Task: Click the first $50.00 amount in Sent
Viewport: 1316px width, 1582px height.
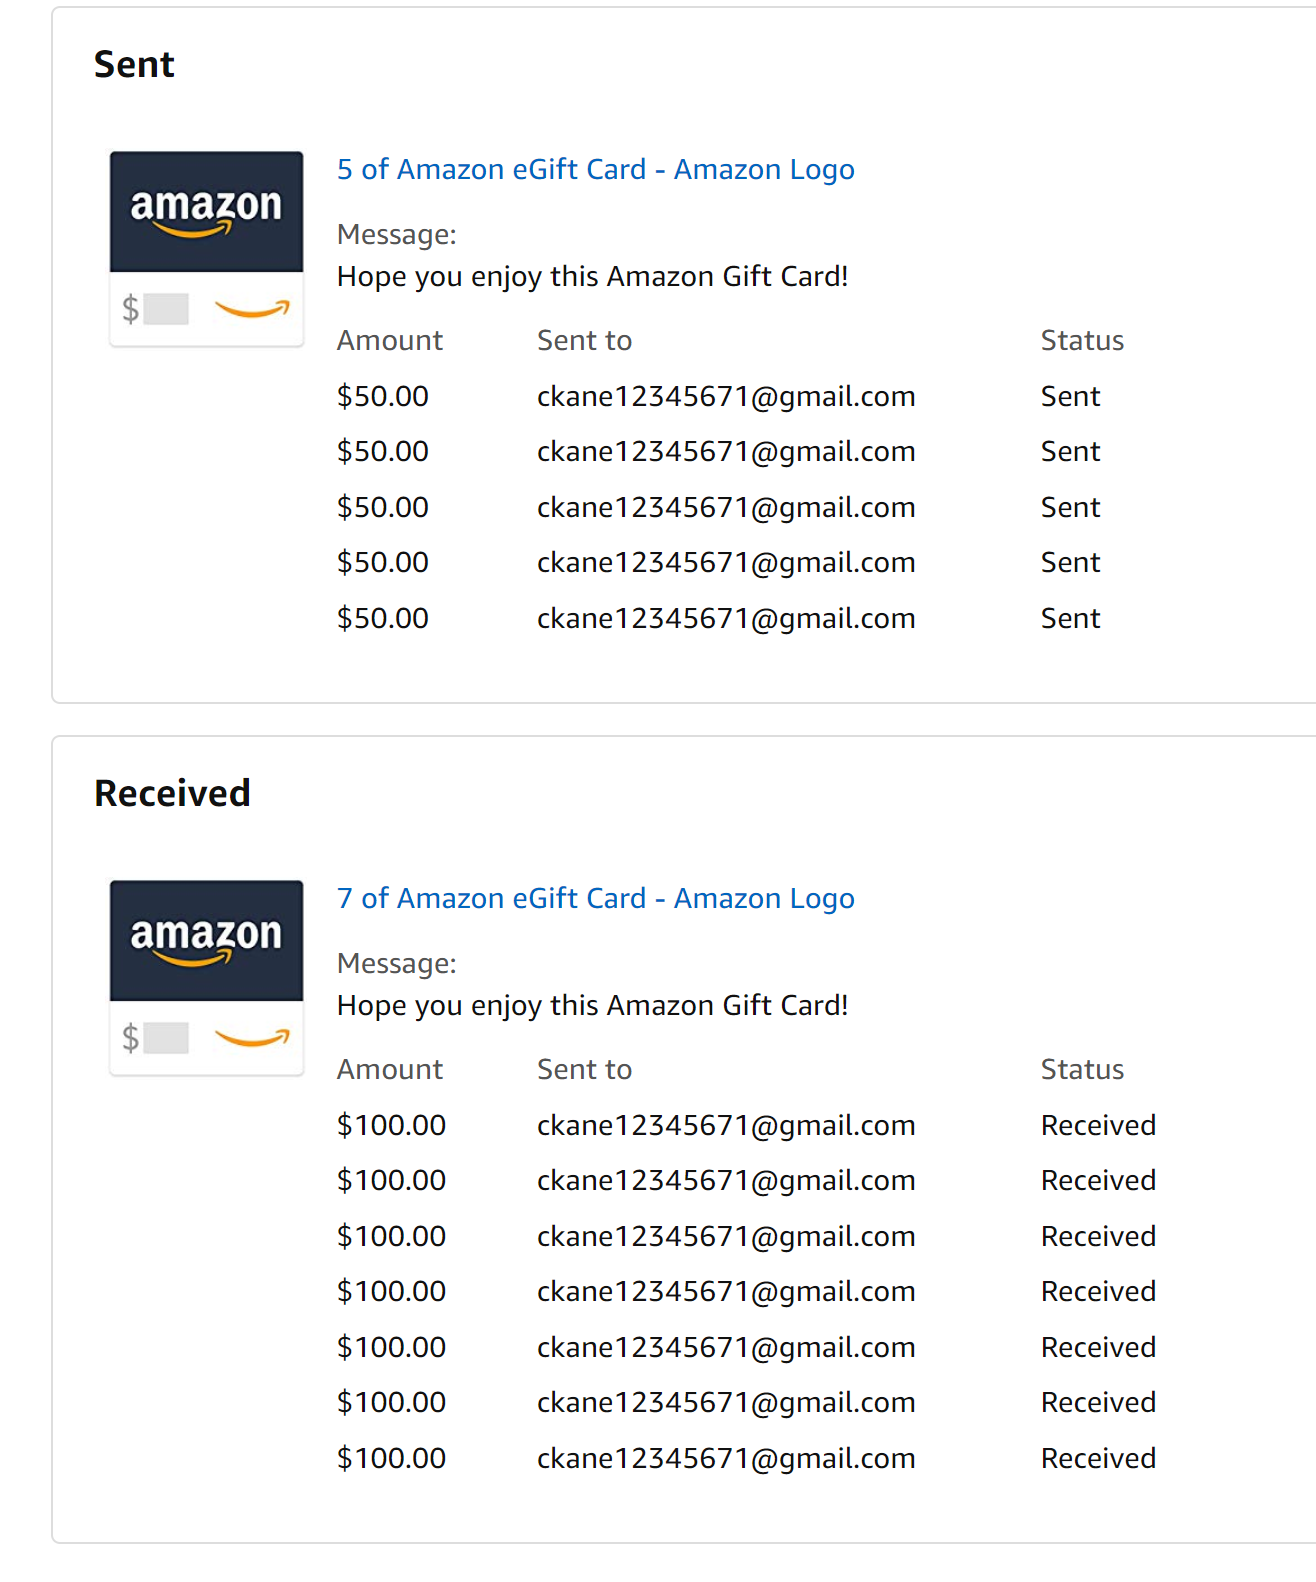Action: click(383, 397)
